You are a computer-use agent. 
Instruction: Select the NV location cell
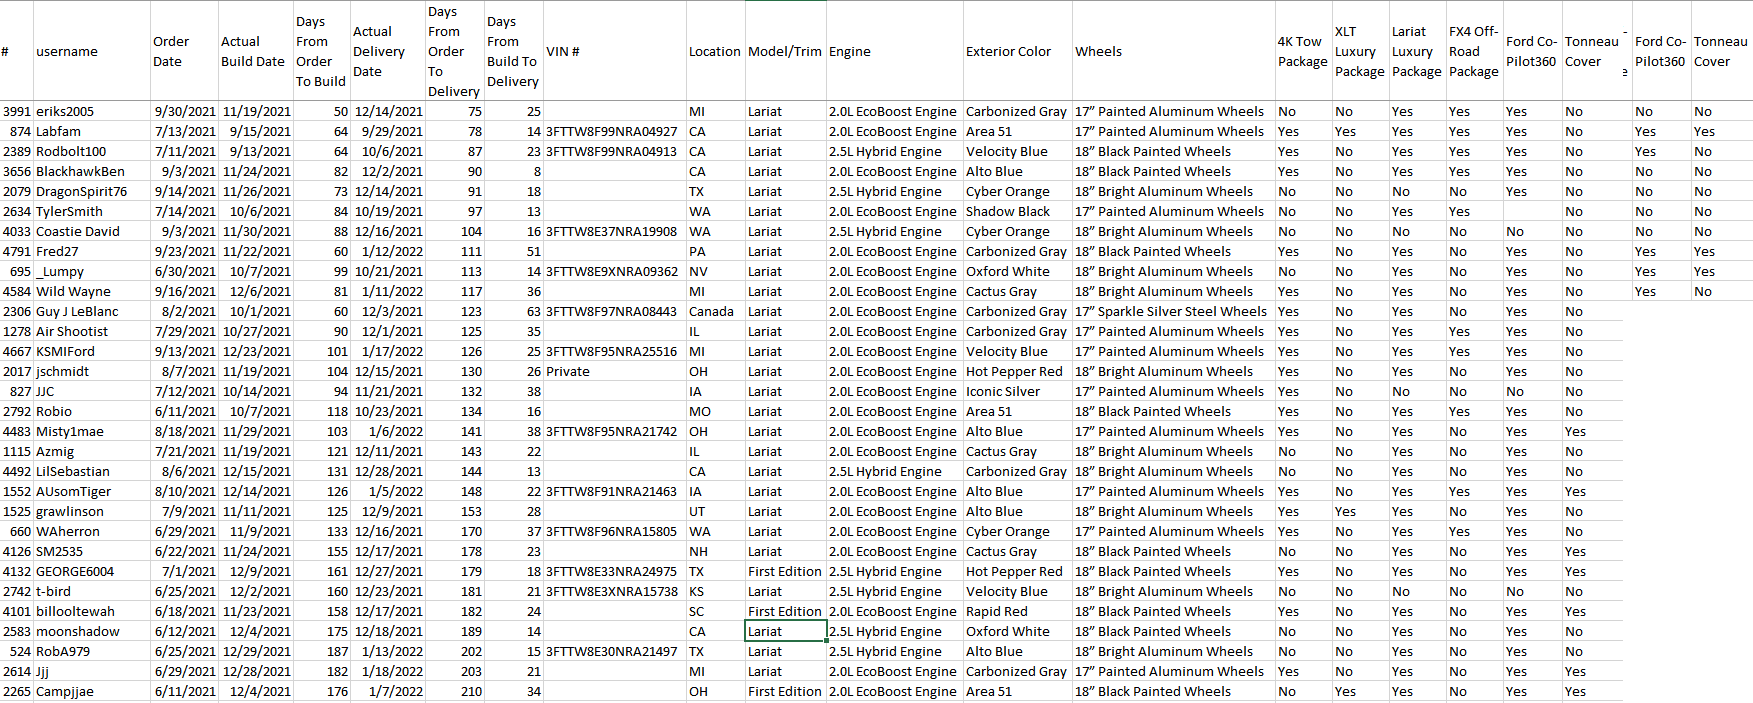pyautogui.click(x=715, y=271)
